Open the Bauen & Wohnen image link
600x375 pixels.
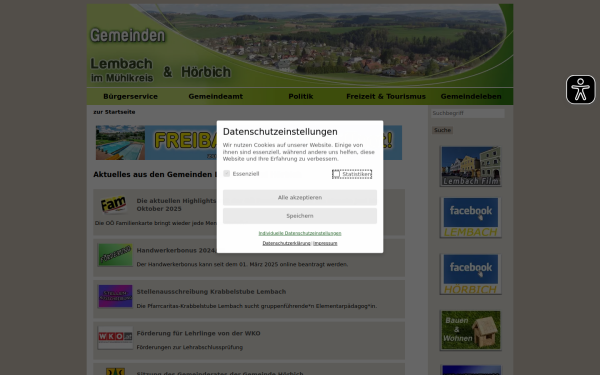click(470, 330)
